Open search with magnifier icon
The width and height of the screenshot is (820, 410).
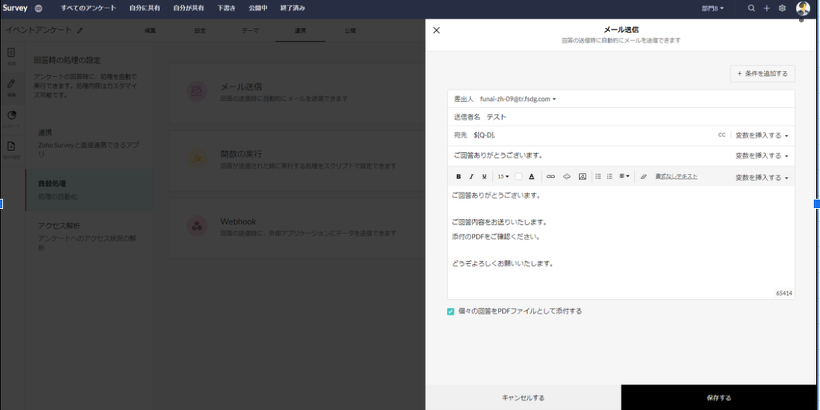tap(752, 7)
